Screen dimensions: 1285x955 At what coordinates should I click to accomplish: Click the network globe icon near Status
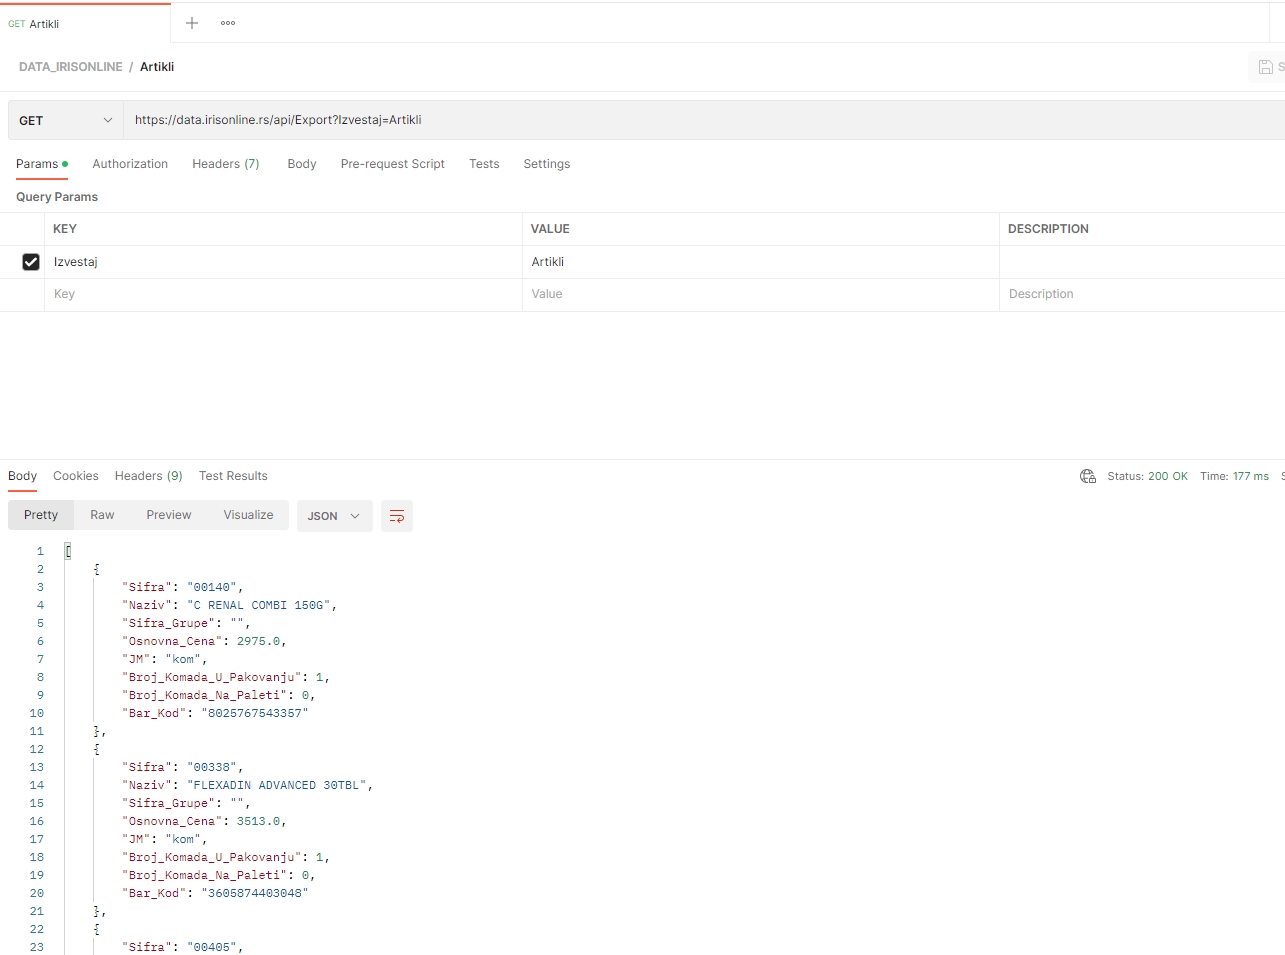pyautogui.click(x=1088, y=476)
